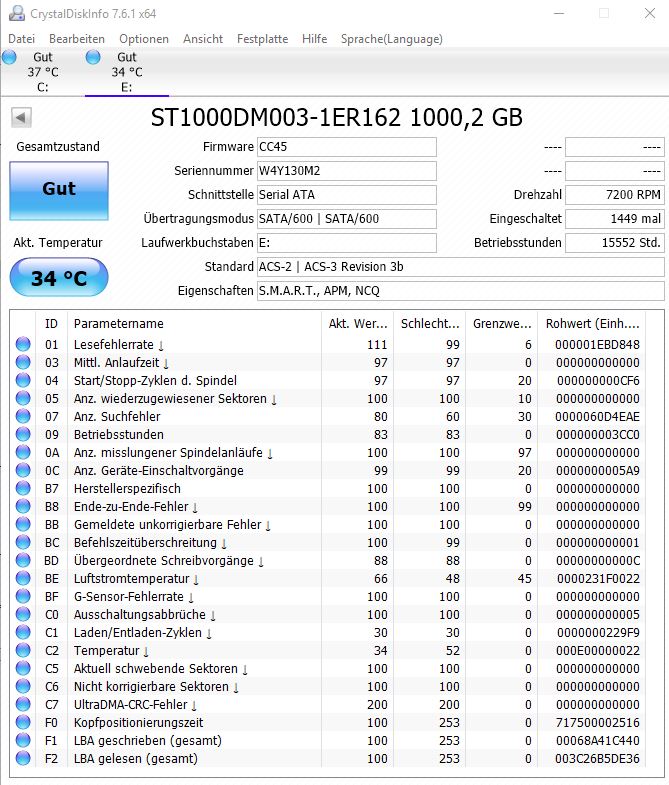
Task: Click status icon of Befehlszeitüberschreitung row
Action: coord(23,543)
